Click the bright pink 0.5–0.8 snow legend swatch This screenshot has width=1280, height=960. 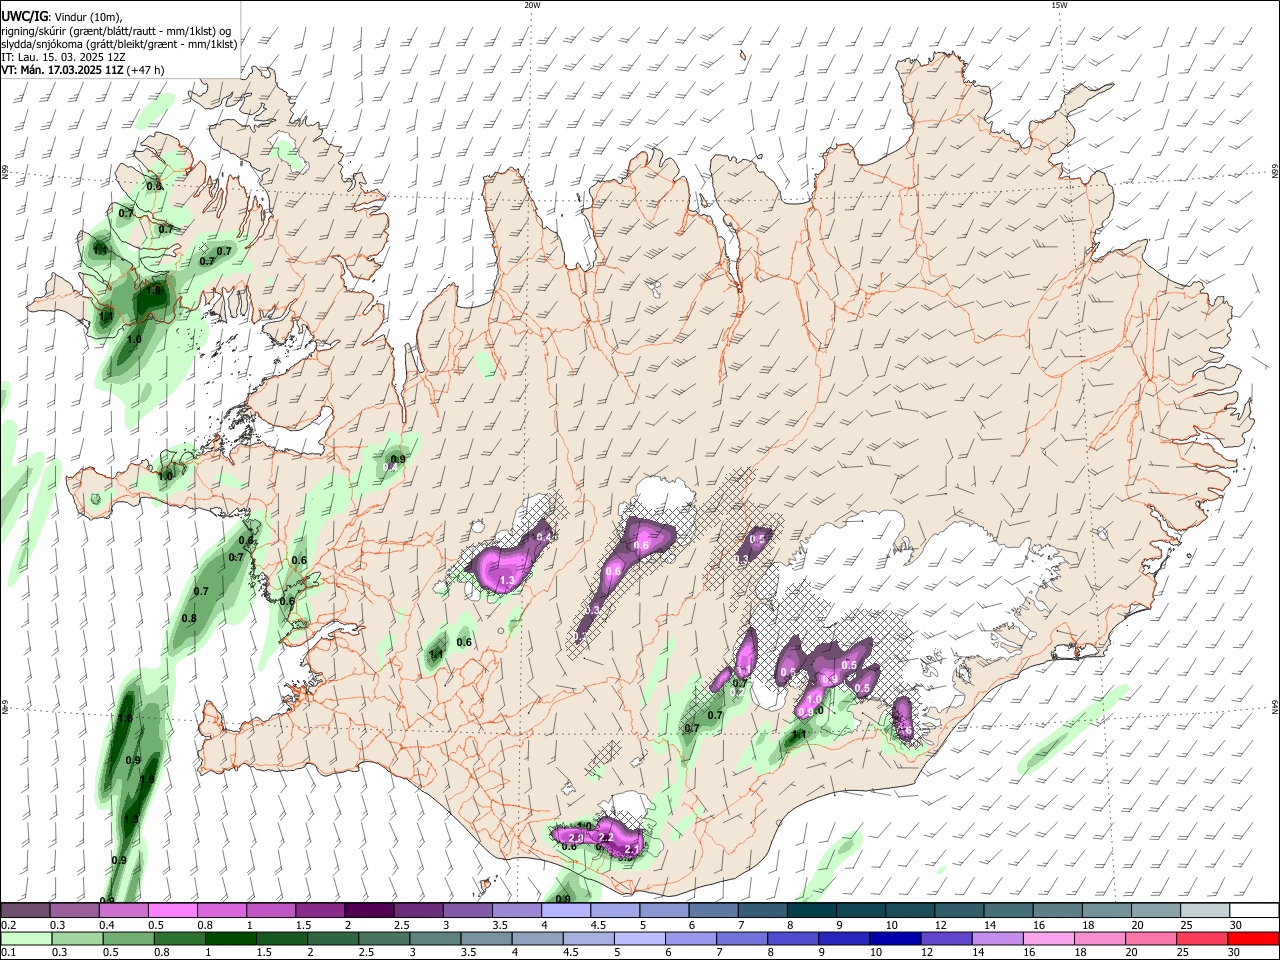pos(173,911)
